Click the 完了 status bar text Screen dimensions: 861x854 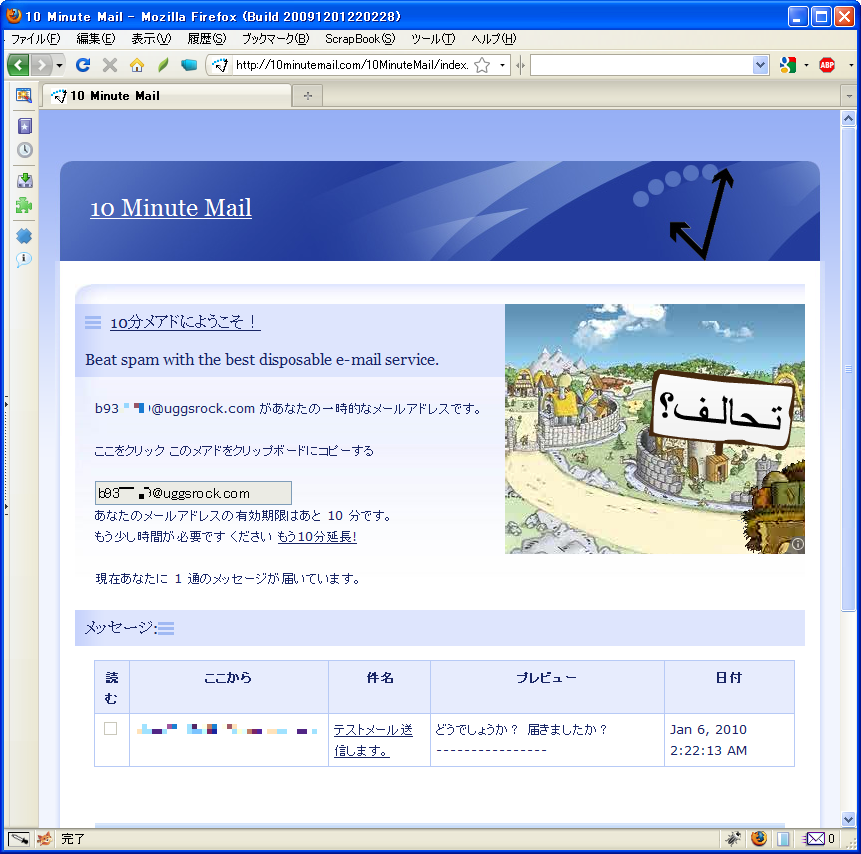pos(73,839)
